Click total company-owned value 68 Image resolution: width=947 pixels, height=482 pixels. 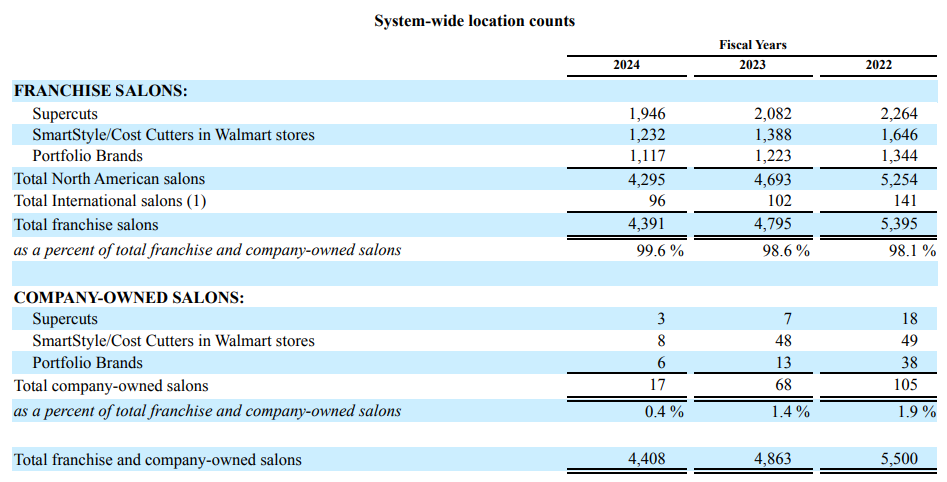(x=783, y=385)
